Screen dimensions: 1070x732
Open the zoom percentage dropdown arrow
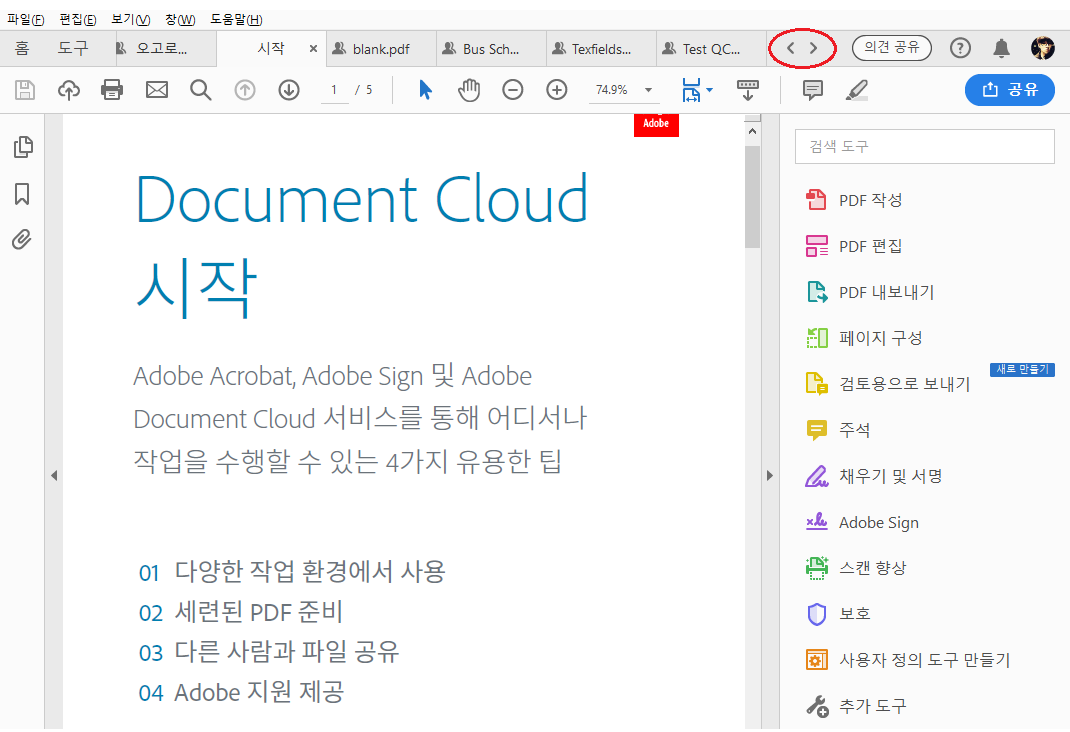tap(648, 90)
